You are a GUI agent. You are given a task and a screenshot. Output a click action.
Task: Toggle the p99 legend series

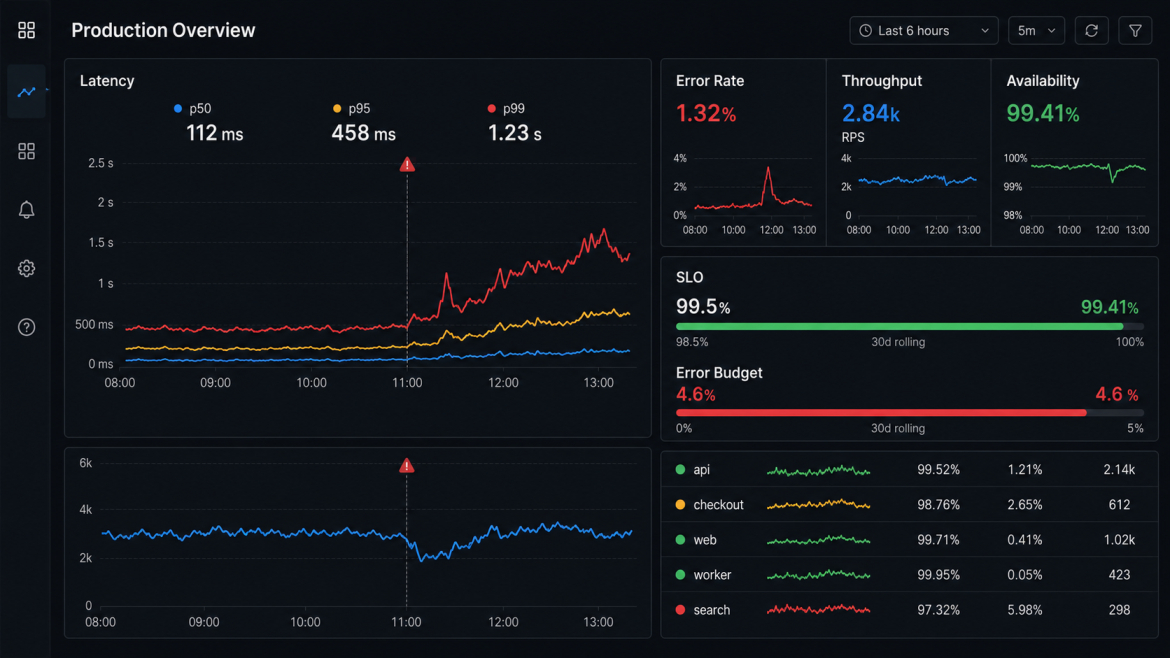pos(506,108)
